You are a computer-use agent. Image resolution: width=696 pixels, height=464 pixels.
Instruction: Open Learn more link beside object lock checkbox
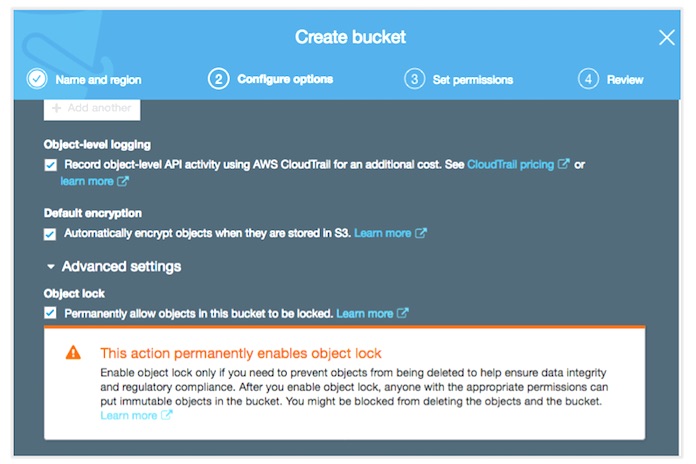coord(365,314)
